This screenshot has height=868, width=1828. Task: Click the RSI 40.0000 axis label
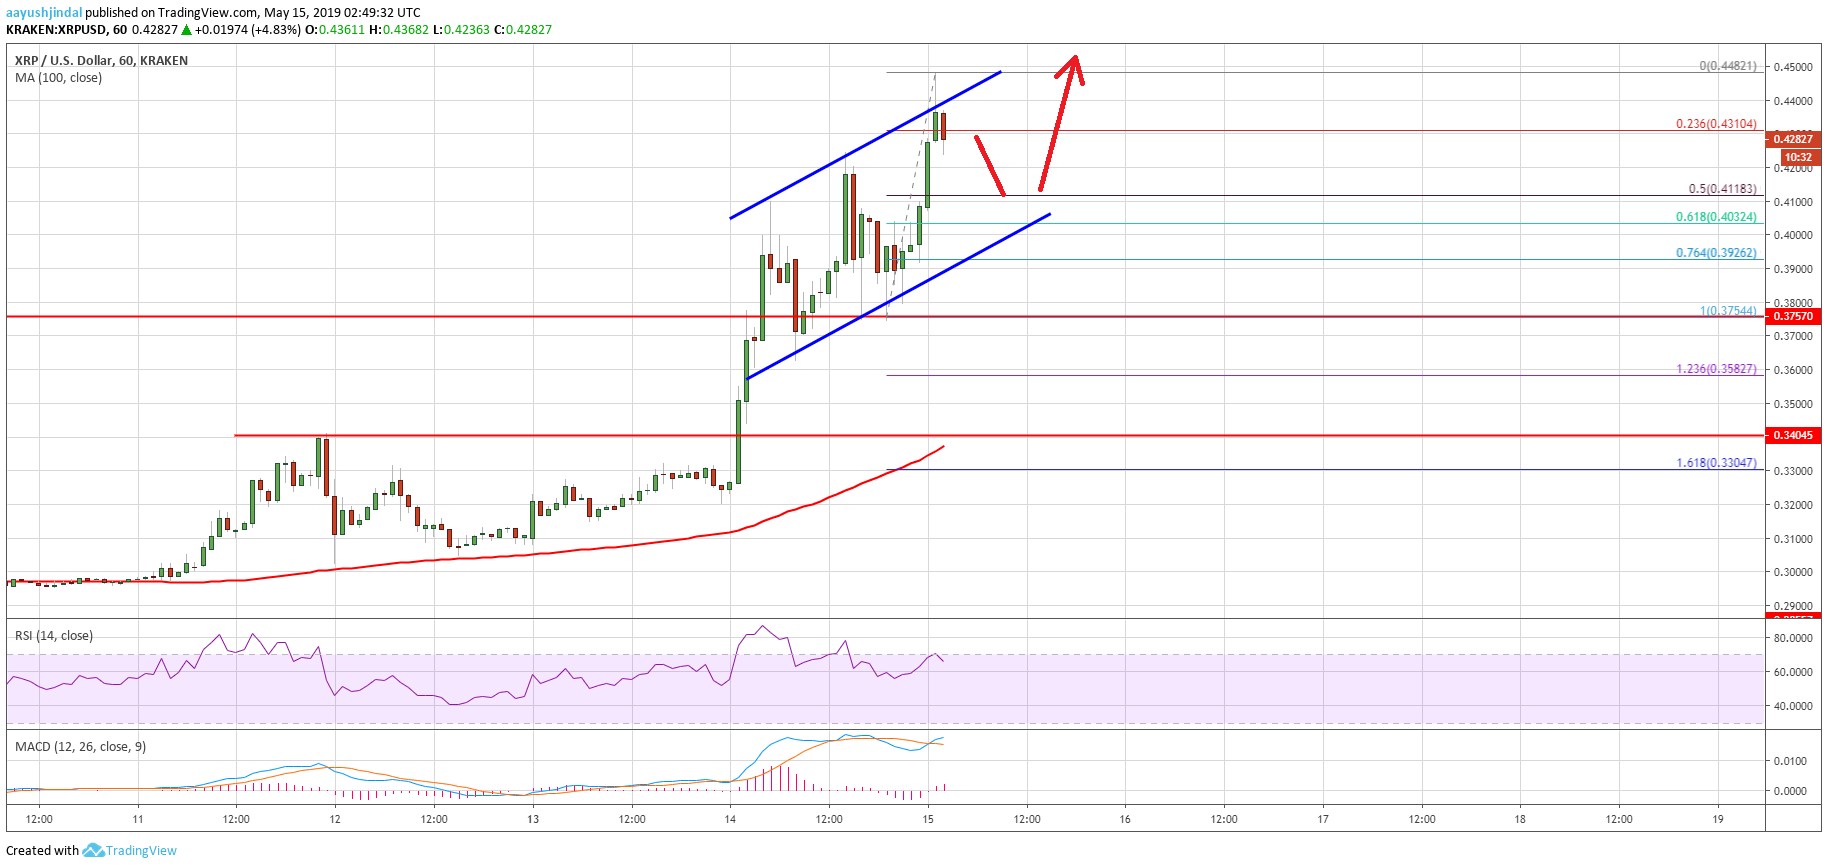[x=1792, y=706]
